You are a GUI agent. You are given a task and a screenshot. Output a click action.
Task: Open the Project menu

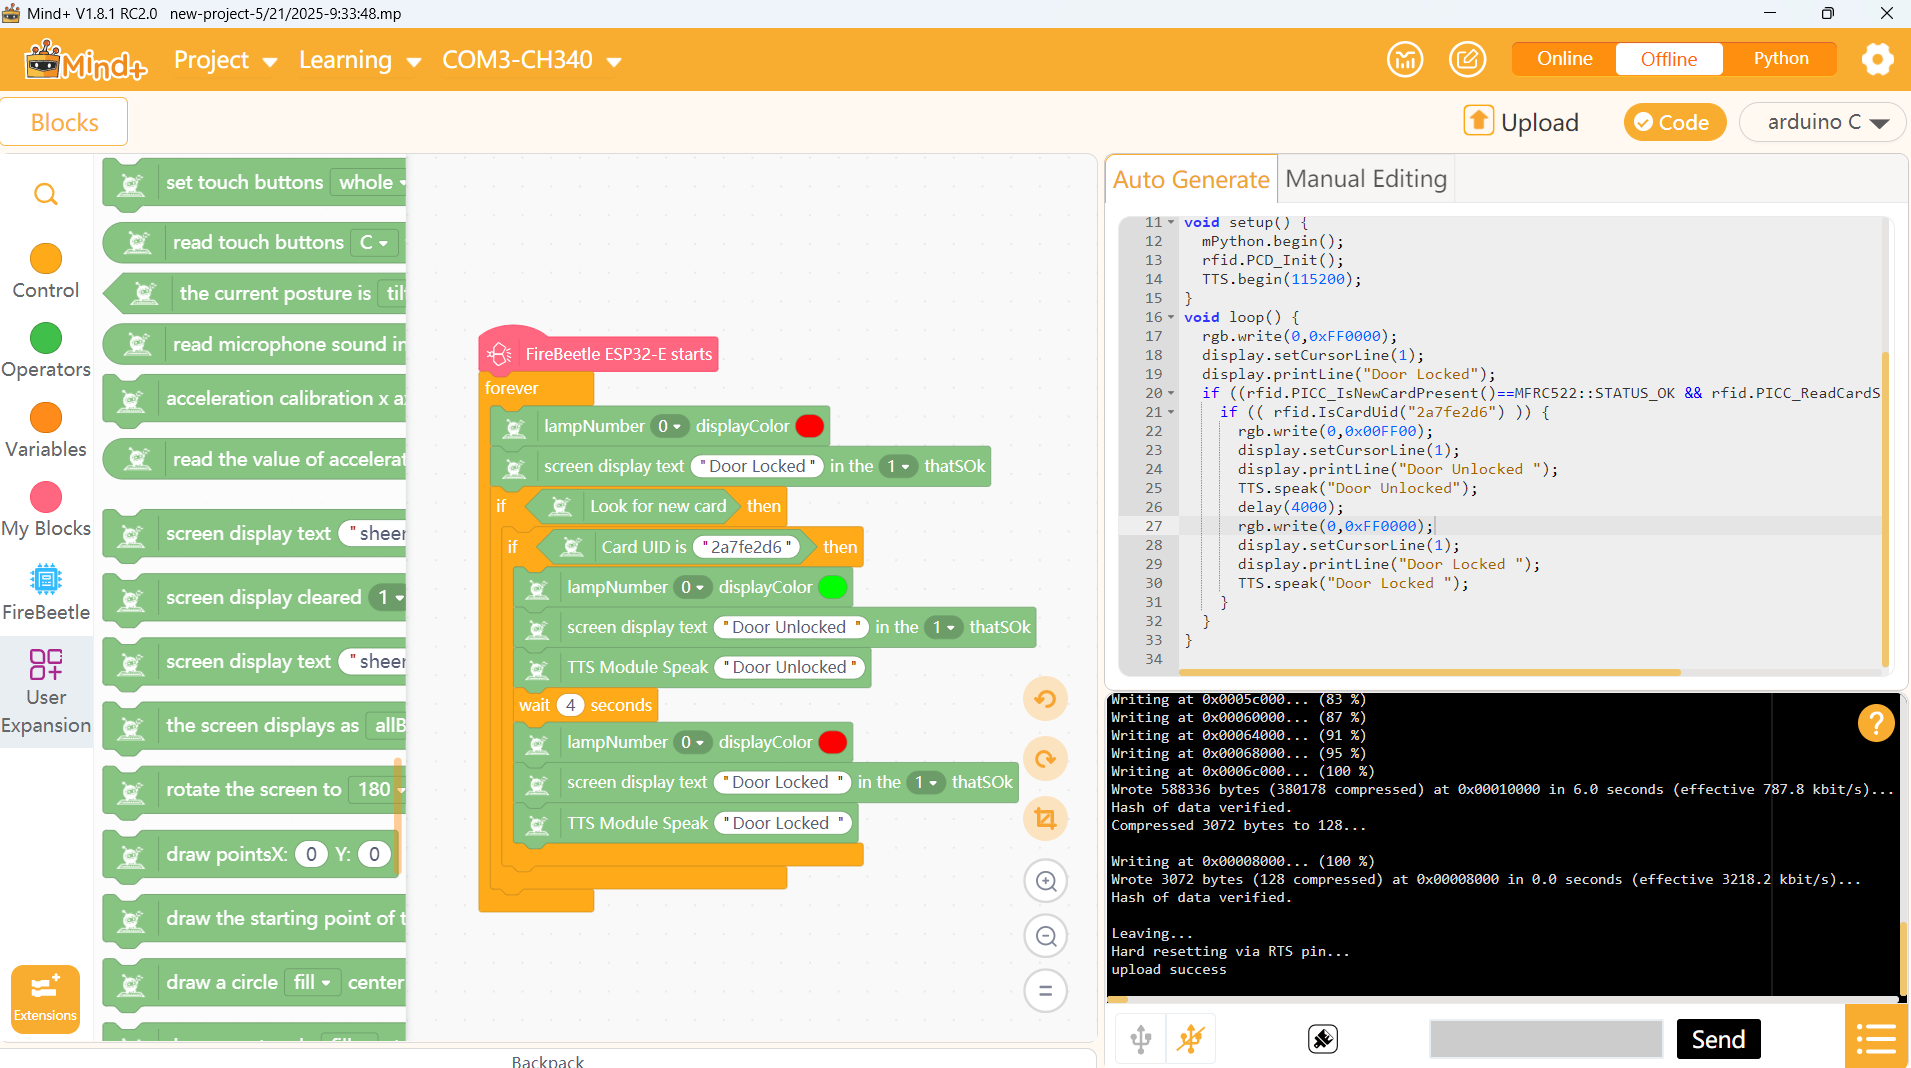point(225,60)
